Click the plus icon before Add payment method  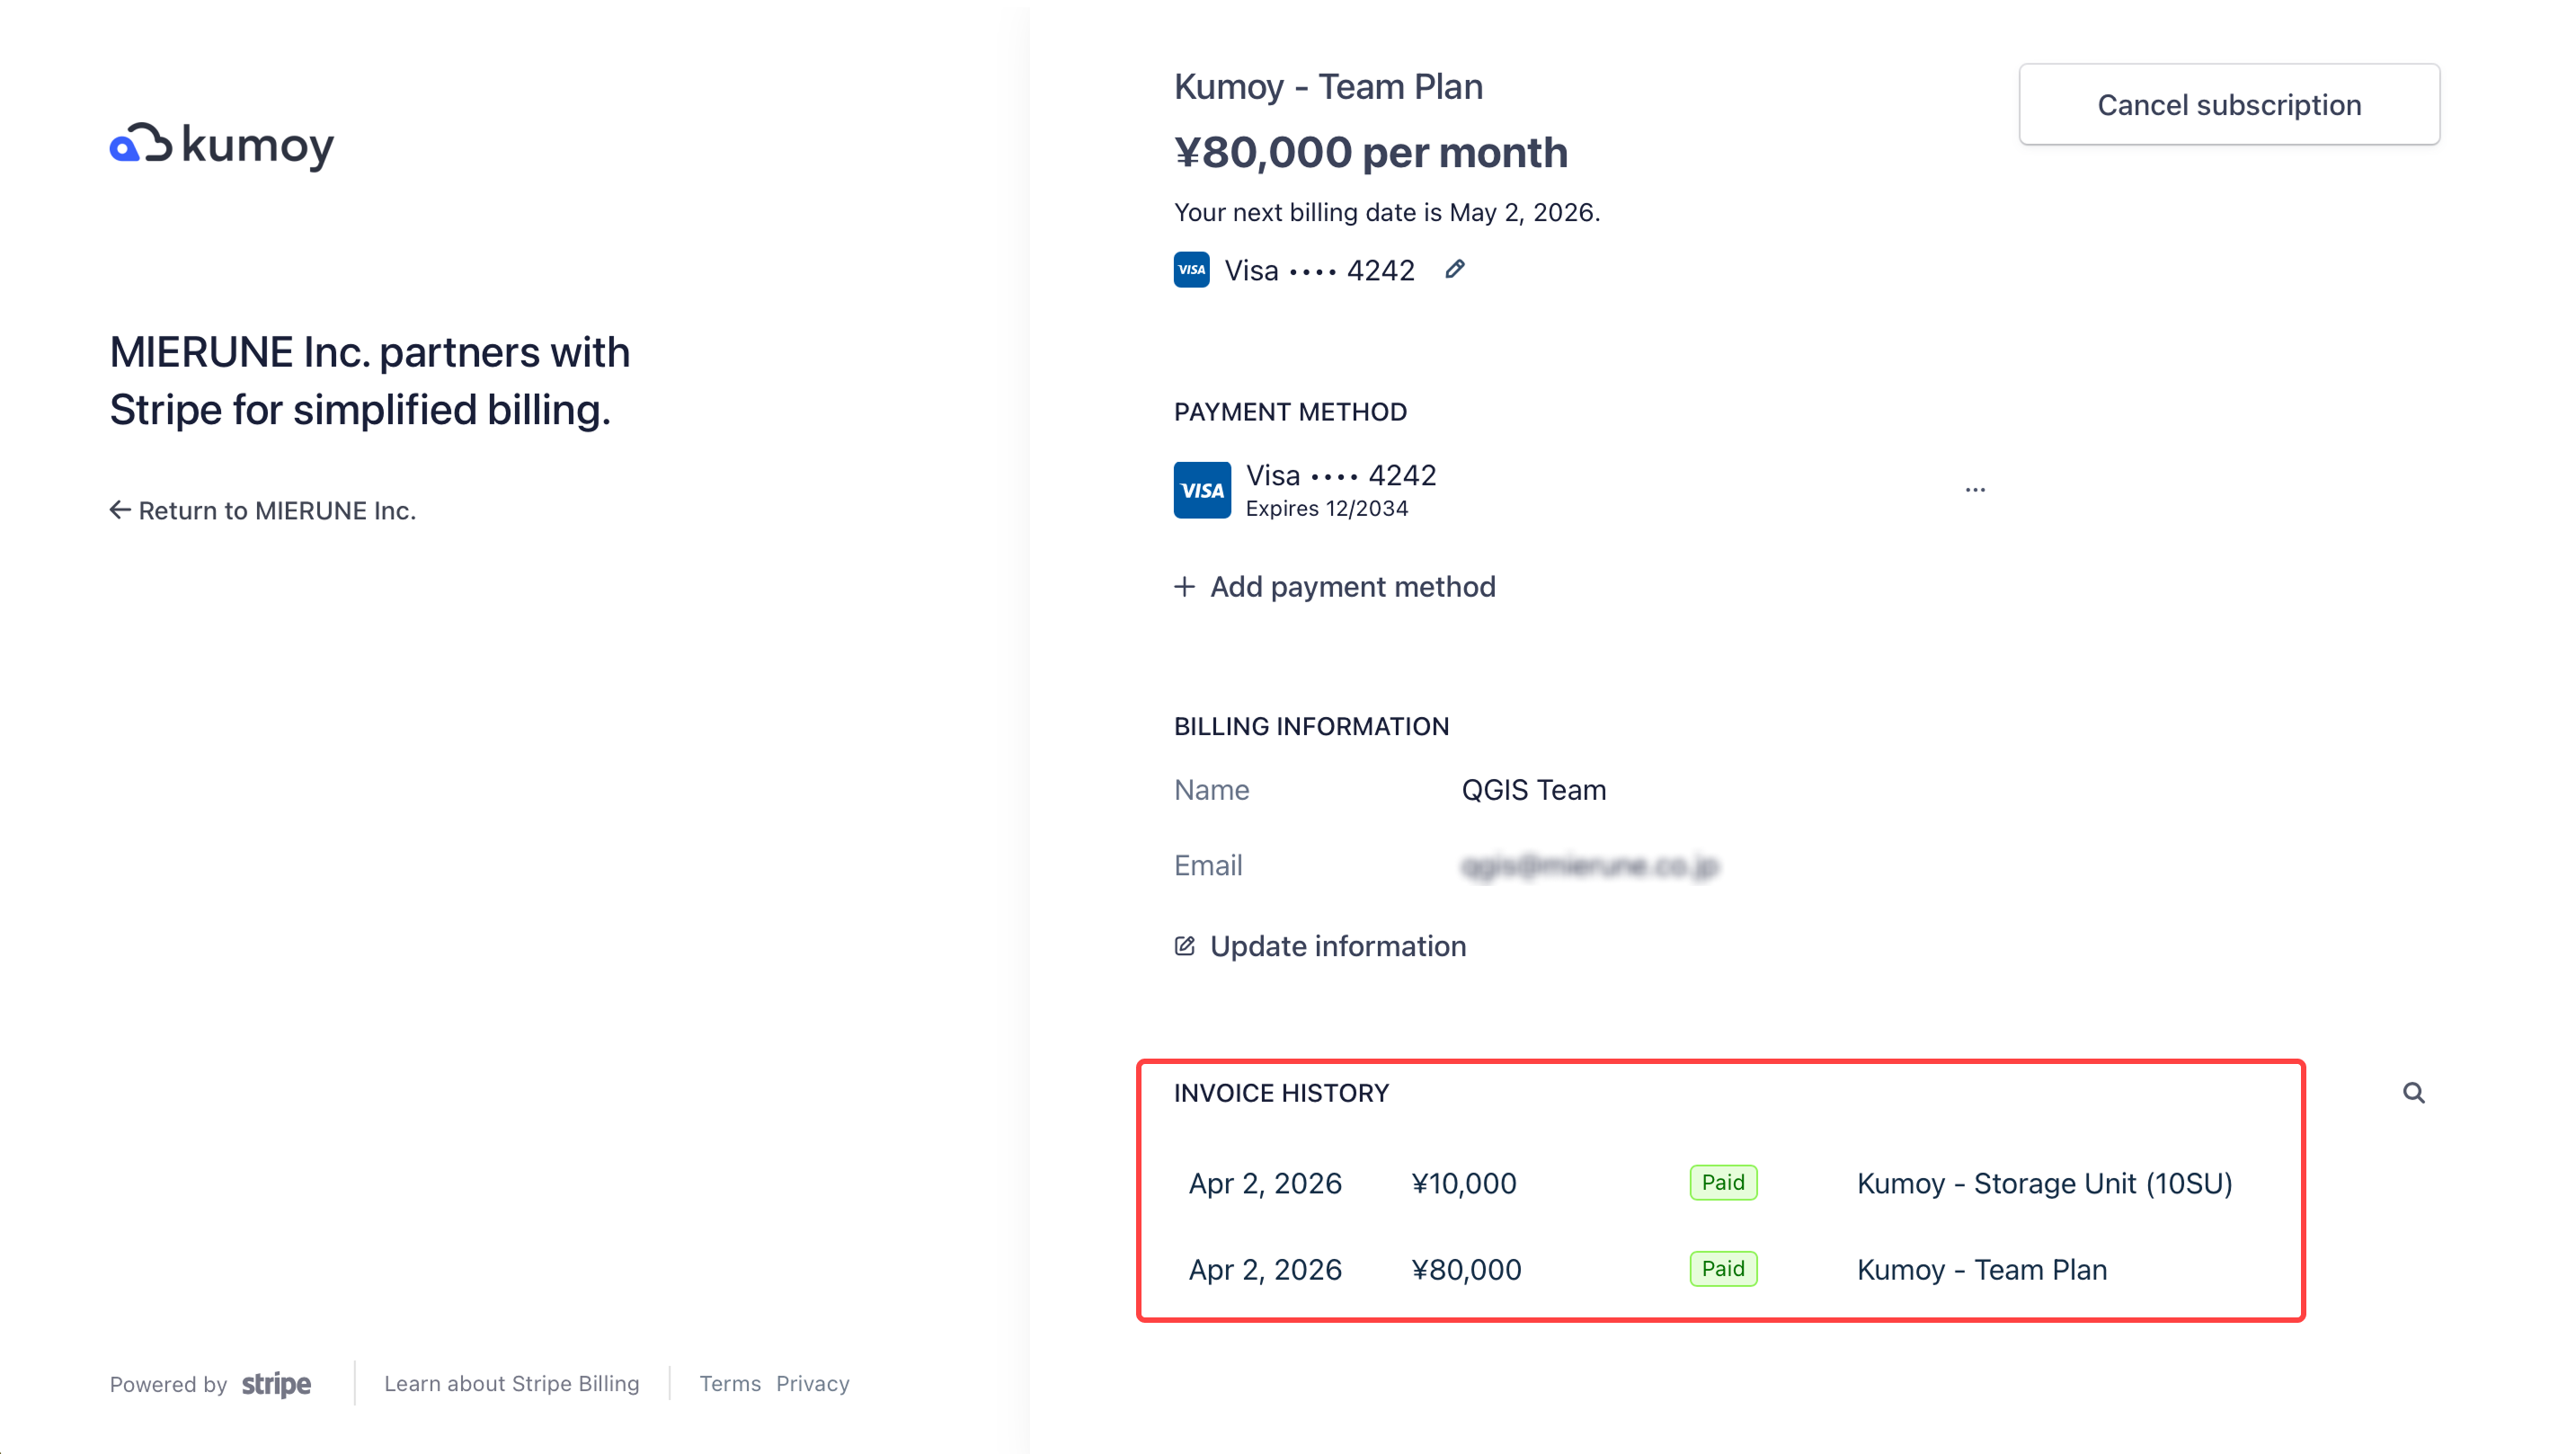pos(1184,588)
